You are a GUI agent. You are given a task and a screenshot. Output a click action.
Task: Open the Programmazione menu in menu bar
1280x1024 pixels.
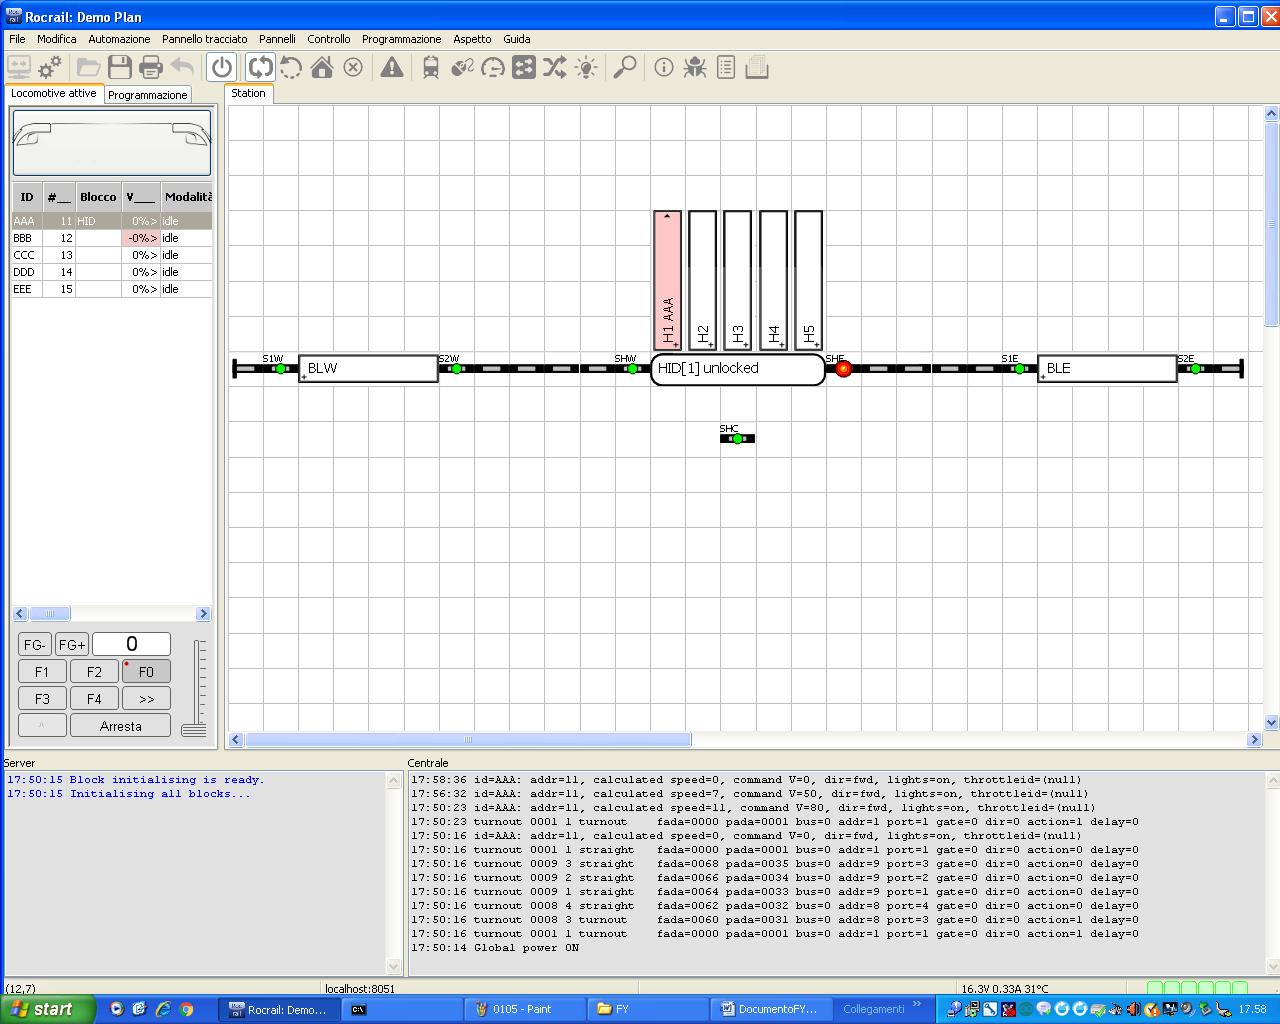[401, 39]
